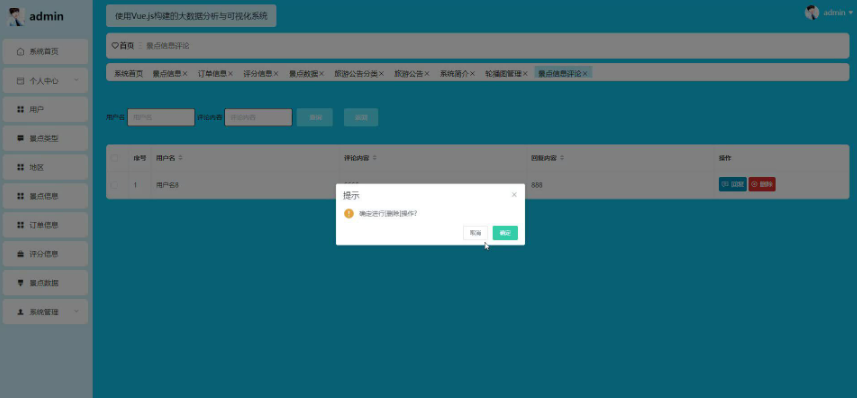The height and width of the screenshot is (398, 857).
Task: Tick the checkbox for row 1
Action: pyautogui.click(x=115, y=185)
